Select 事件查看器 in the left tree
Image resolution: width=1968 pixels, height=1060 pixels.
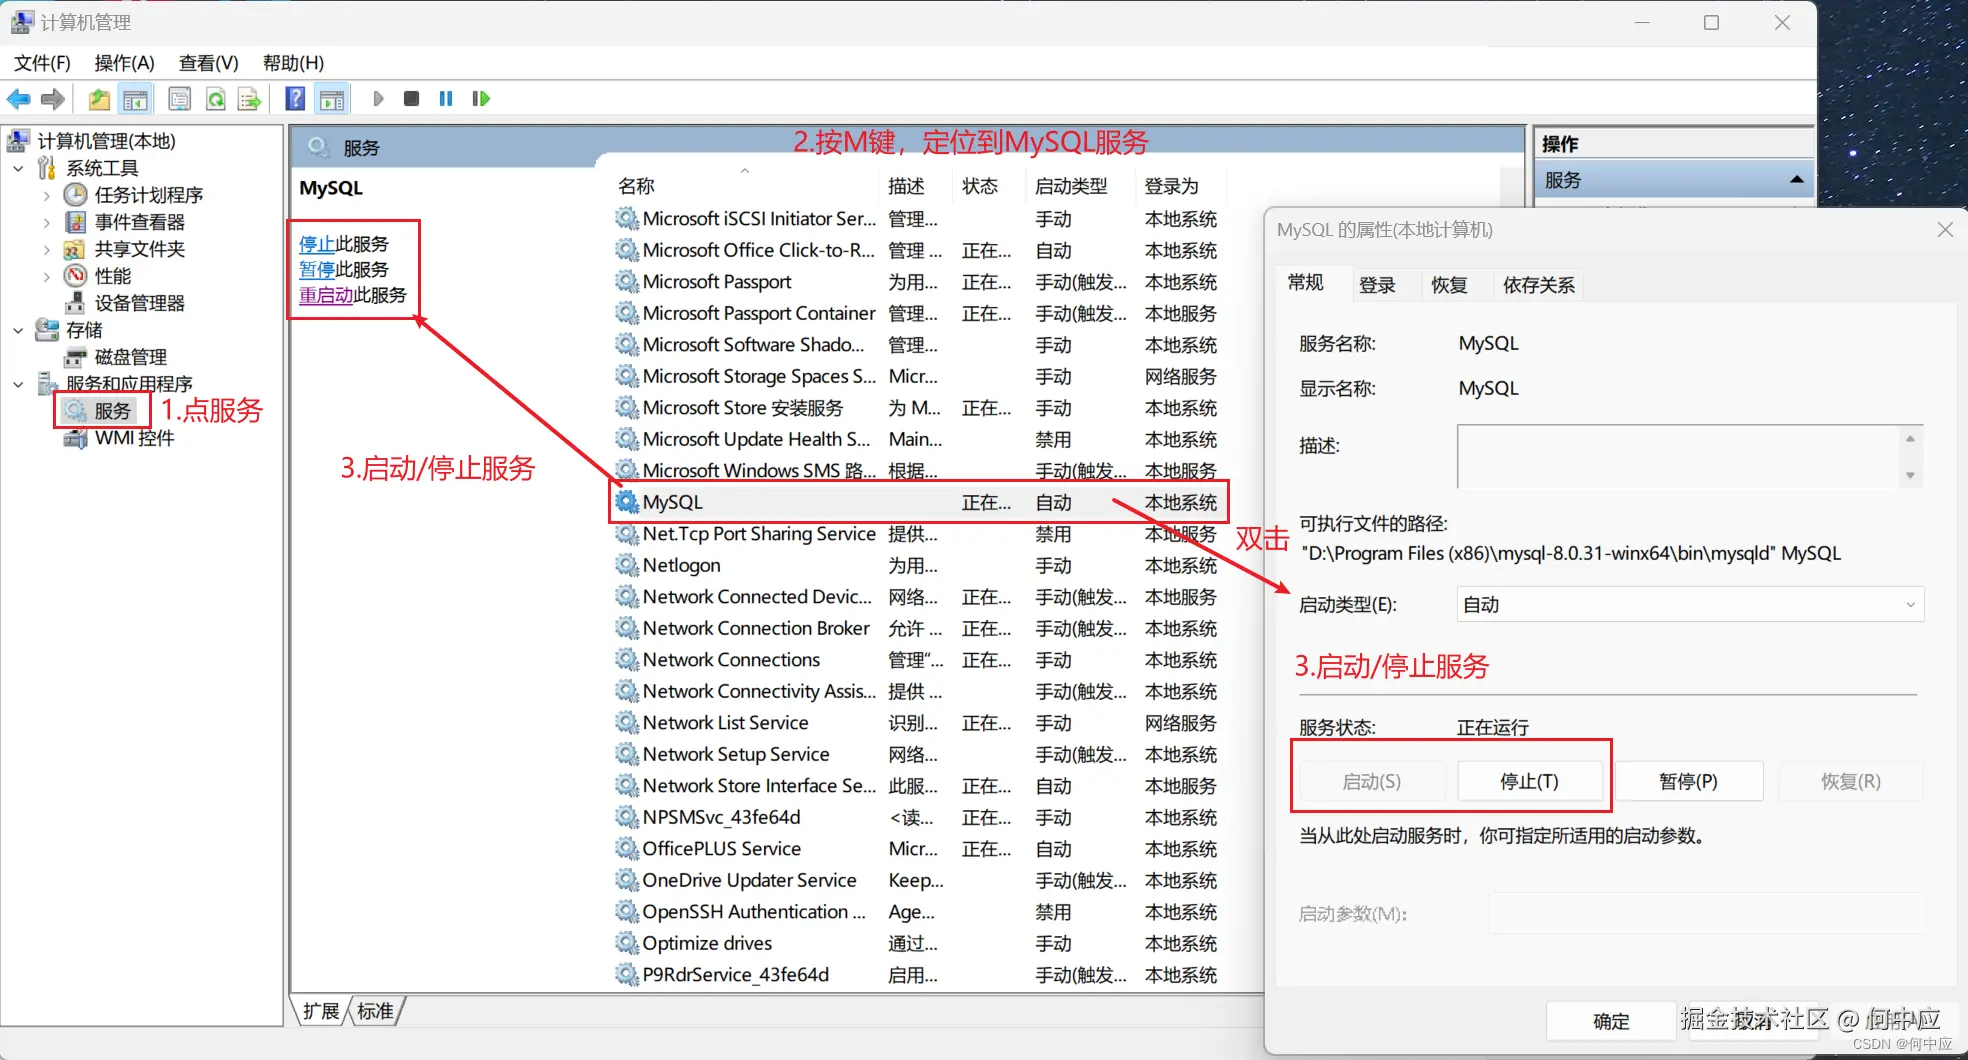pyautogui.click(x=140, y=222)
